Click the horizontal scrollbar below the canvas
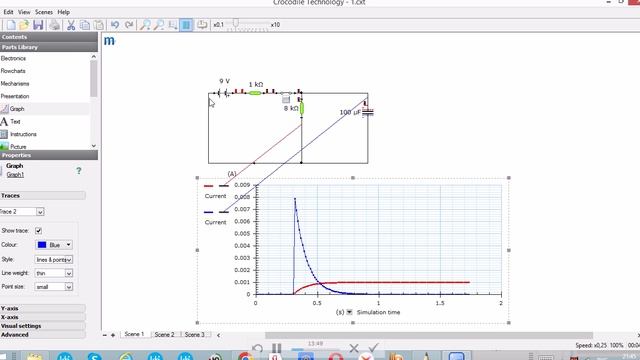 429,335
